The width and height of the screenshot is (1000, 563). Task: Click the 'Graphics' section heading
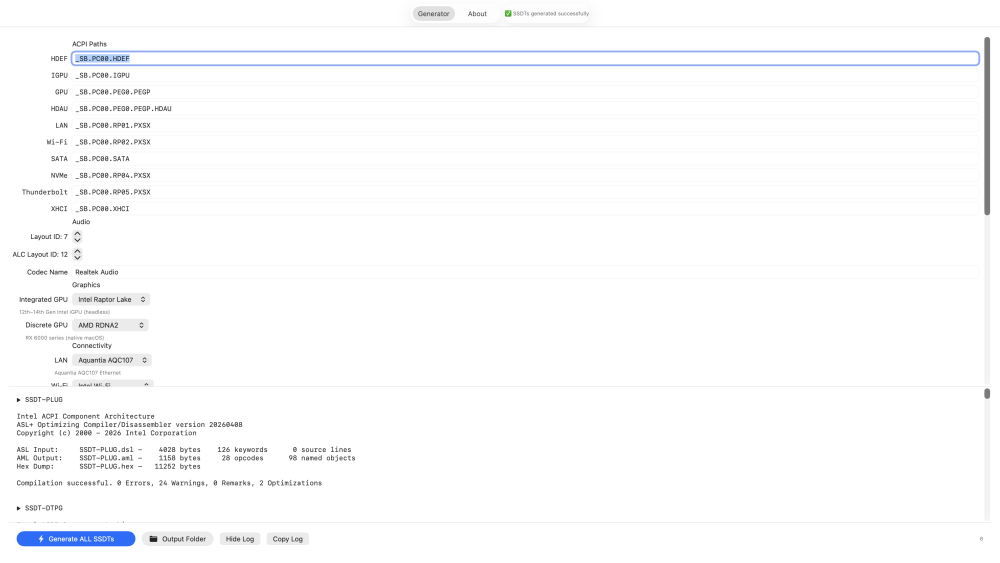(x=86, y=285)
